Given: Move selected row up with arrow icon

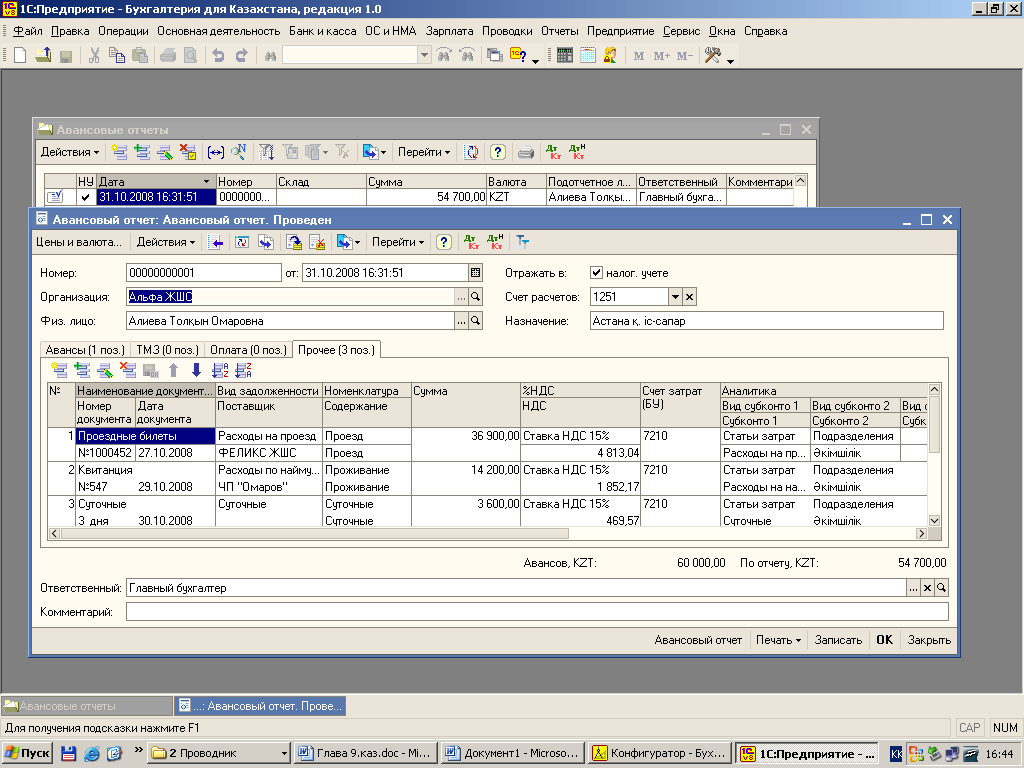Looking at the screenshot, I should tap(174, 370).
